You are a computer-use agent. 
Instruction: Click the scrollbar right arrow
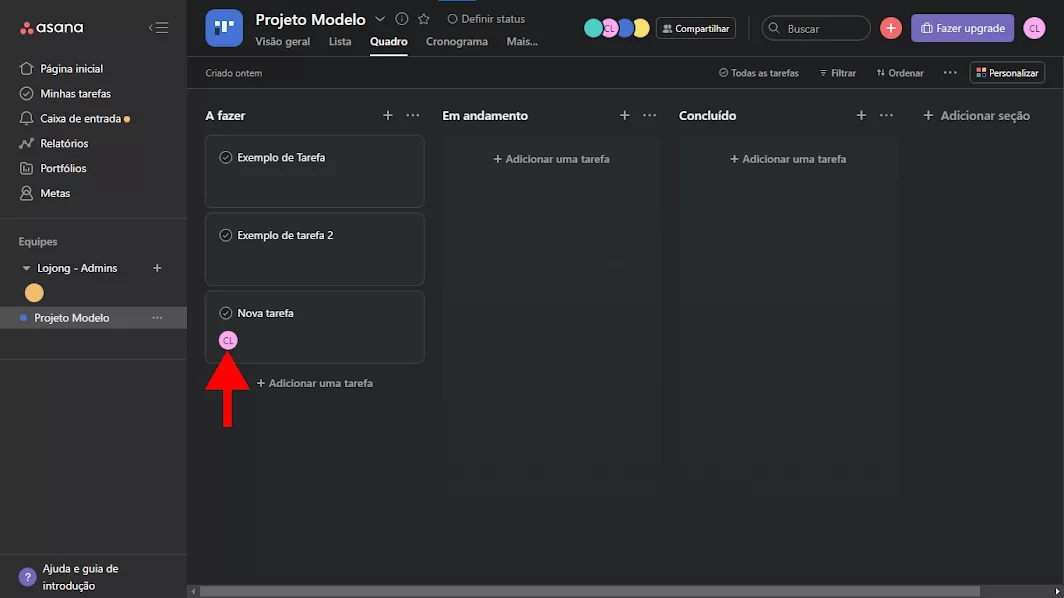(1057, 592)
